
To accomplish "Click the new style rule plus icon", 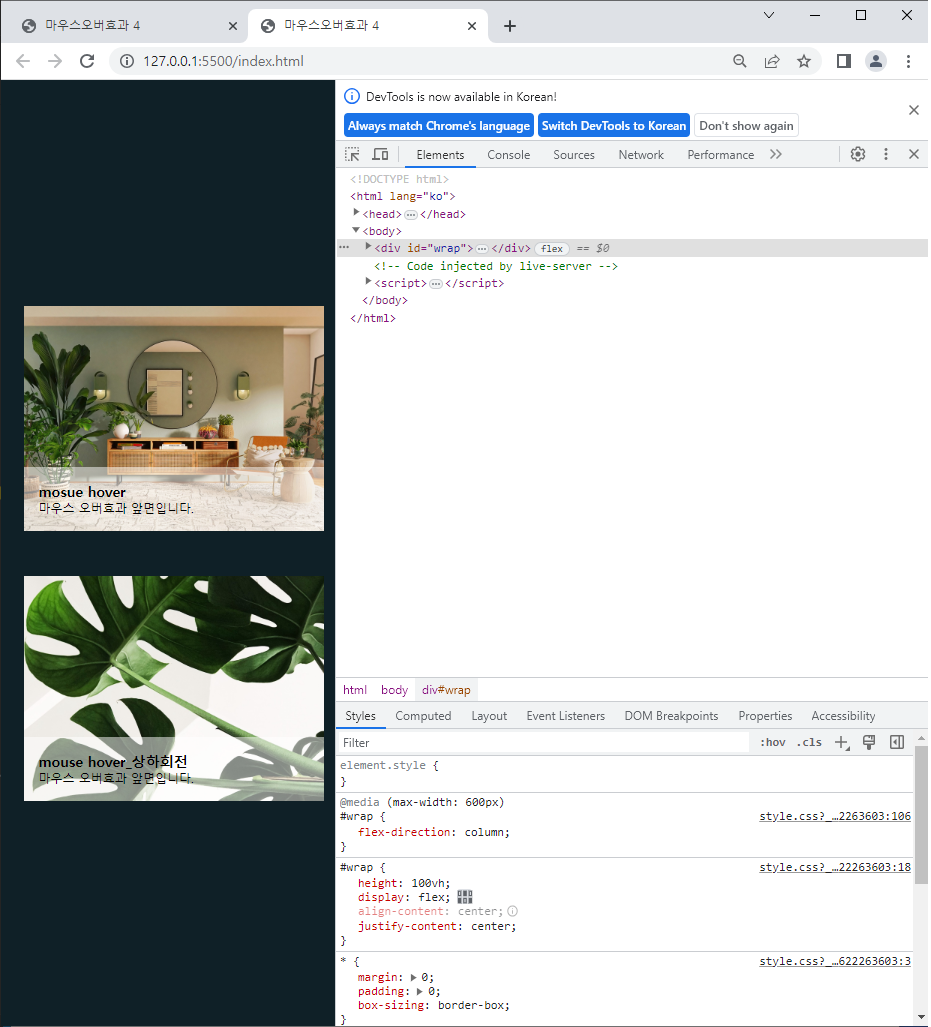I will (842, 742).
